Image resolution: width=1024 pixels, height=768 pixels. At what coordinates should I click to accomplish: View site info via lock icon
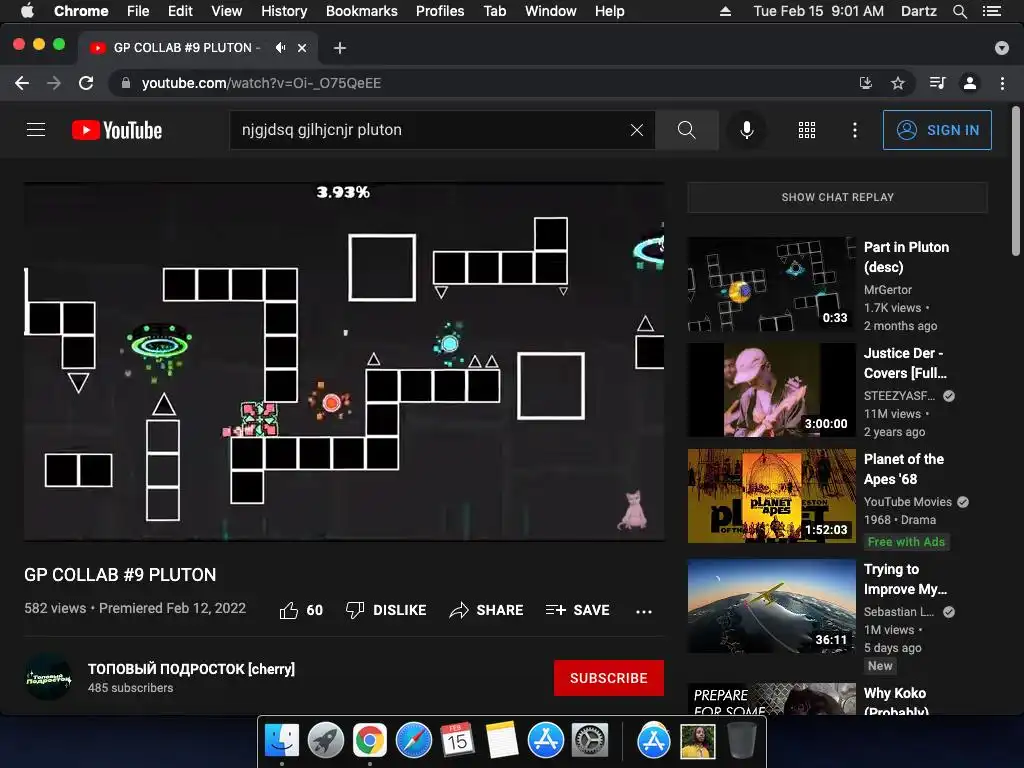[x=126, y=83]
